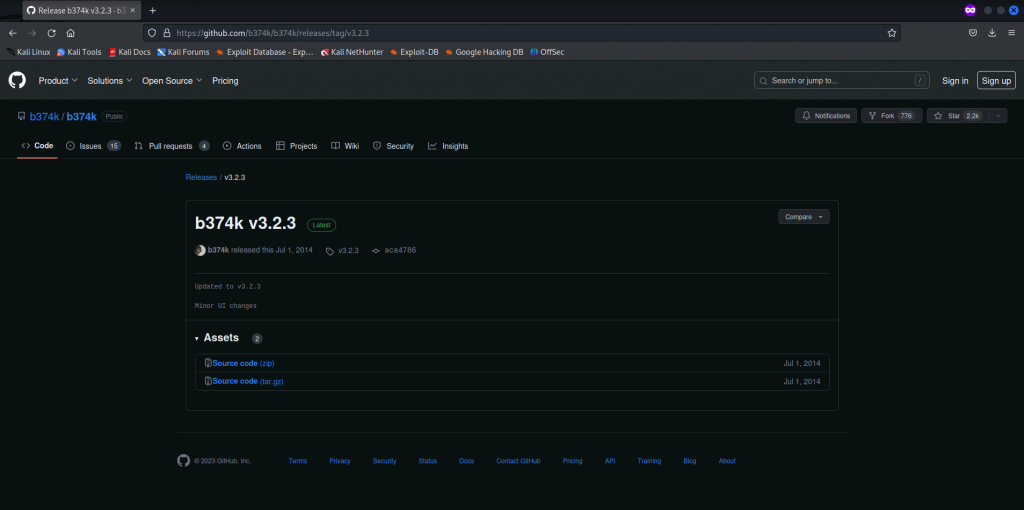The image size is (1024, 510).
Task: Open Google Hacking DB bookmark
Action: pos(485,52)
